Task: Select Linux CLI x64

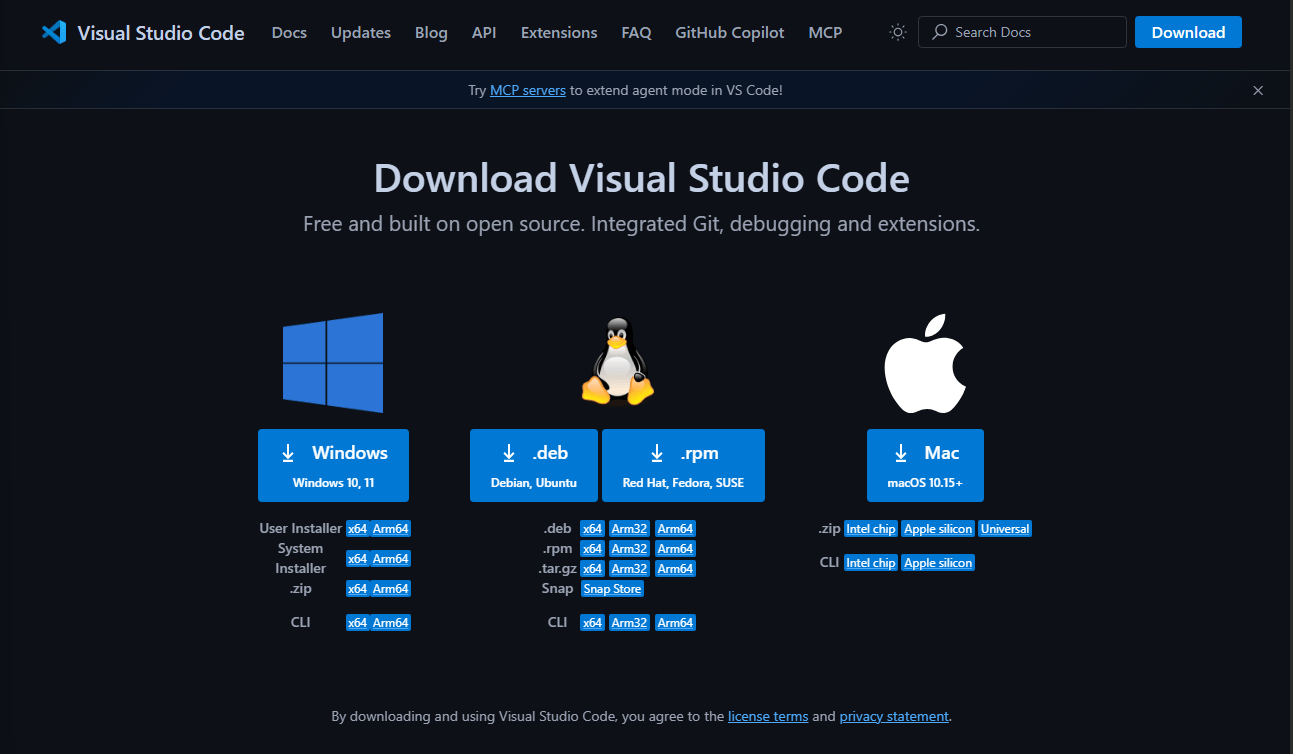Action: point(593,623)
